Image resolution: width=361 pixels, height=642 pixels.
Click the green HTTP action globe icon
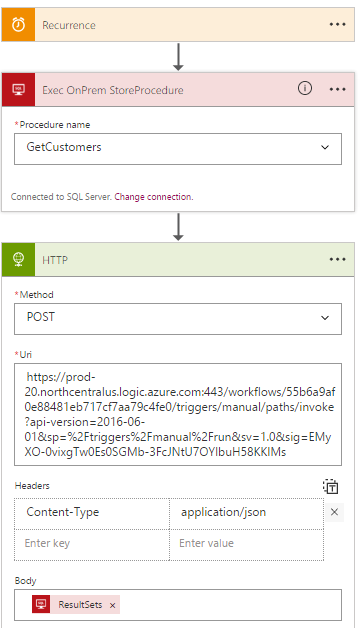click(x=18, y=260)
